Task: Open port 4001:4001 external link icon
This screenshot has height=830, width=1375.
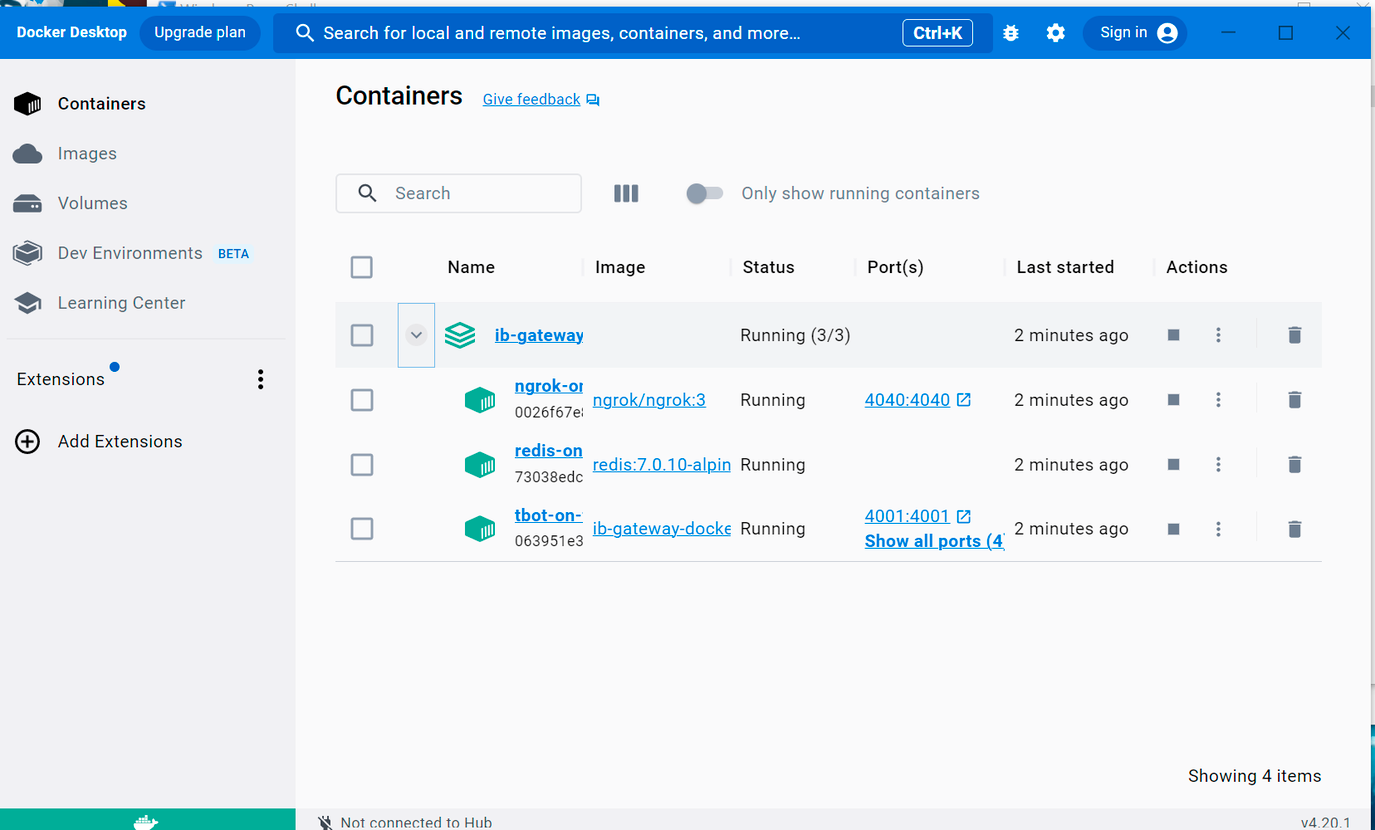Action: click(x=964, y=516)
